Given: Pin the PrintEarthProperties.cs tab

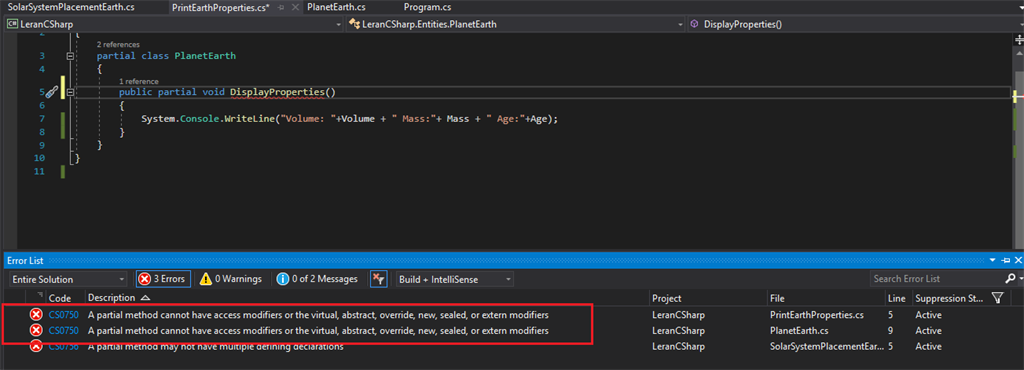Looking at the screenshot, I should point(281,7).
